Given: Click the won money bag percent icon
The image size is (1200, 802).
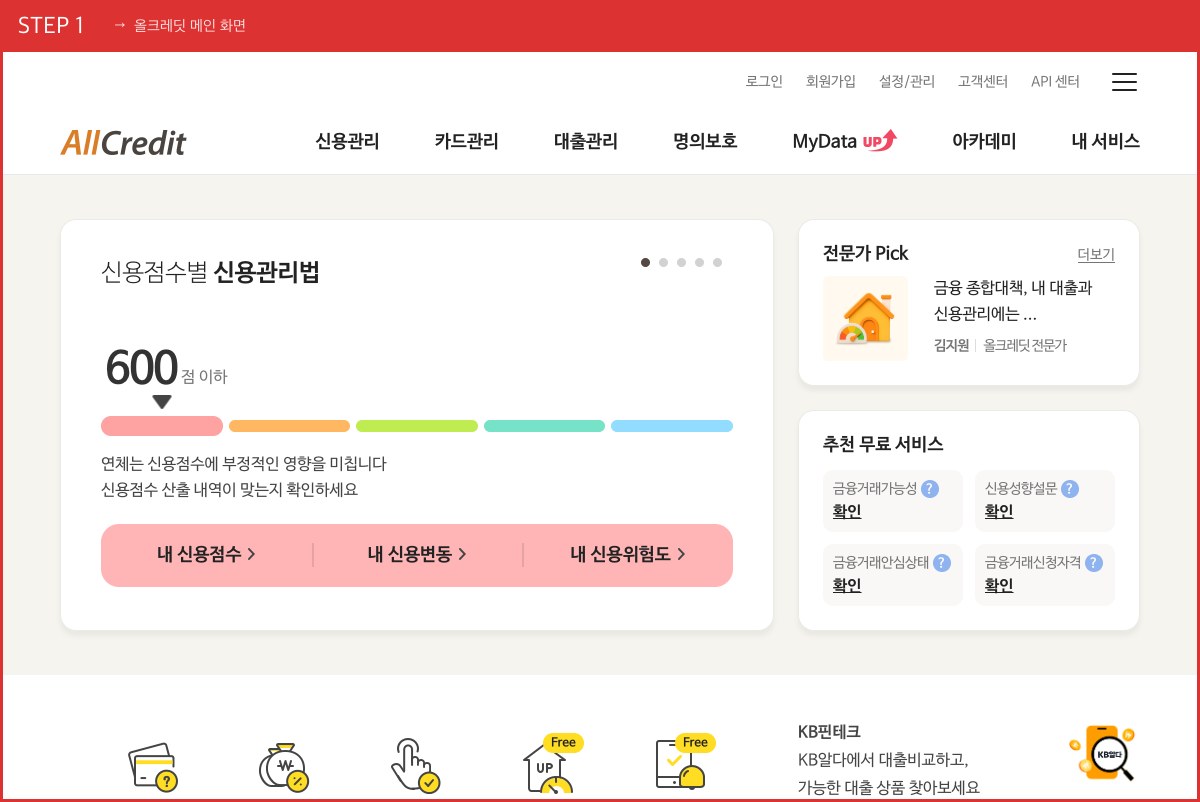Looking at the screenshot, I should click(283, 768).
